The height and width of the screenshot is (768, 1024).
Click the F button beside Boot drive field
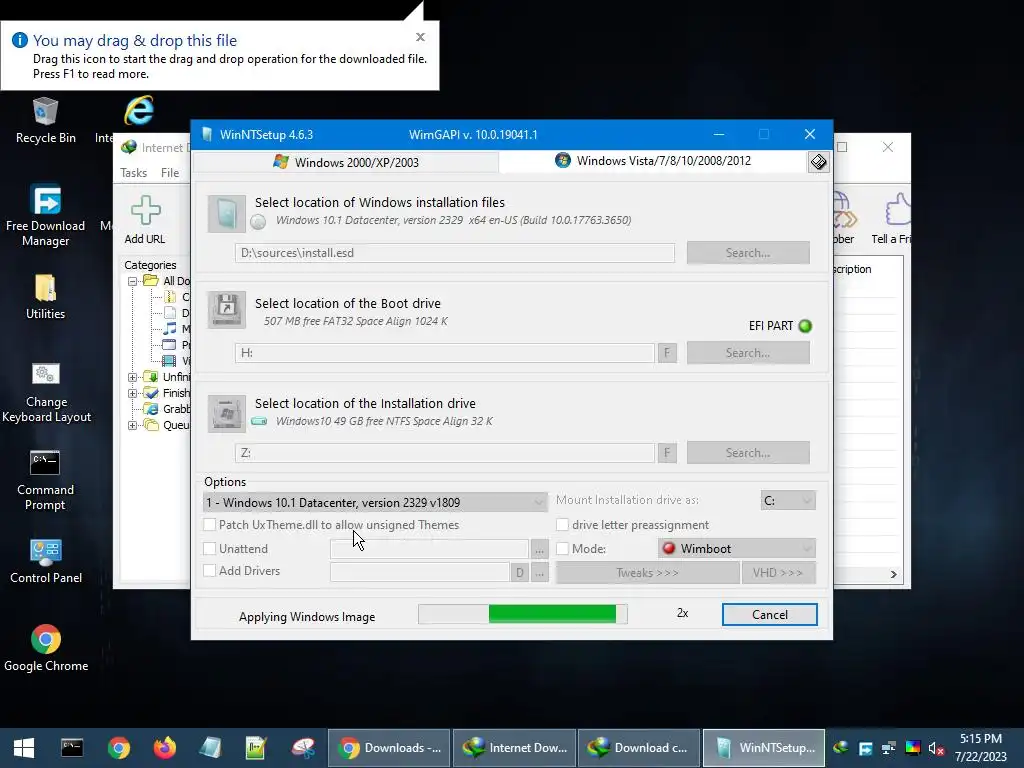pos(667,353)
